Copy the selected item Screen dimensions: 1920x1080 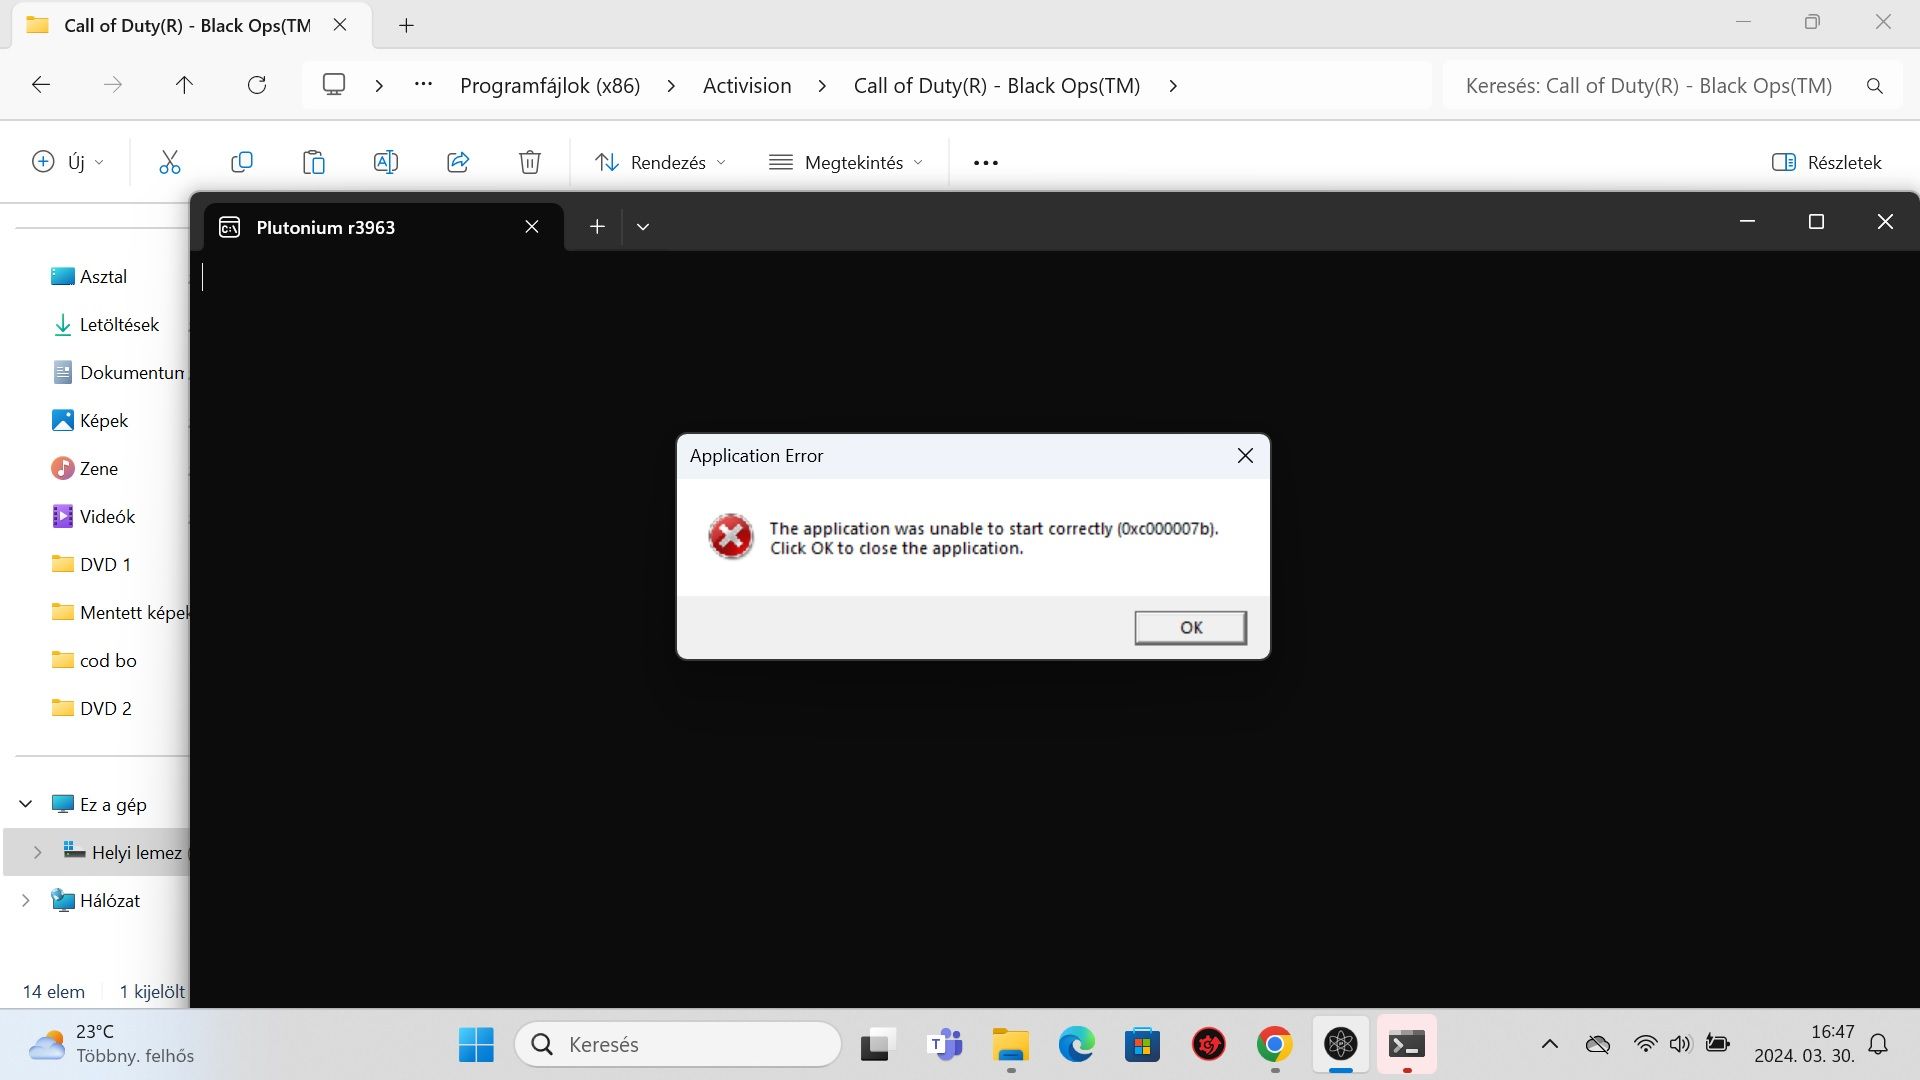tap(242, 162)
